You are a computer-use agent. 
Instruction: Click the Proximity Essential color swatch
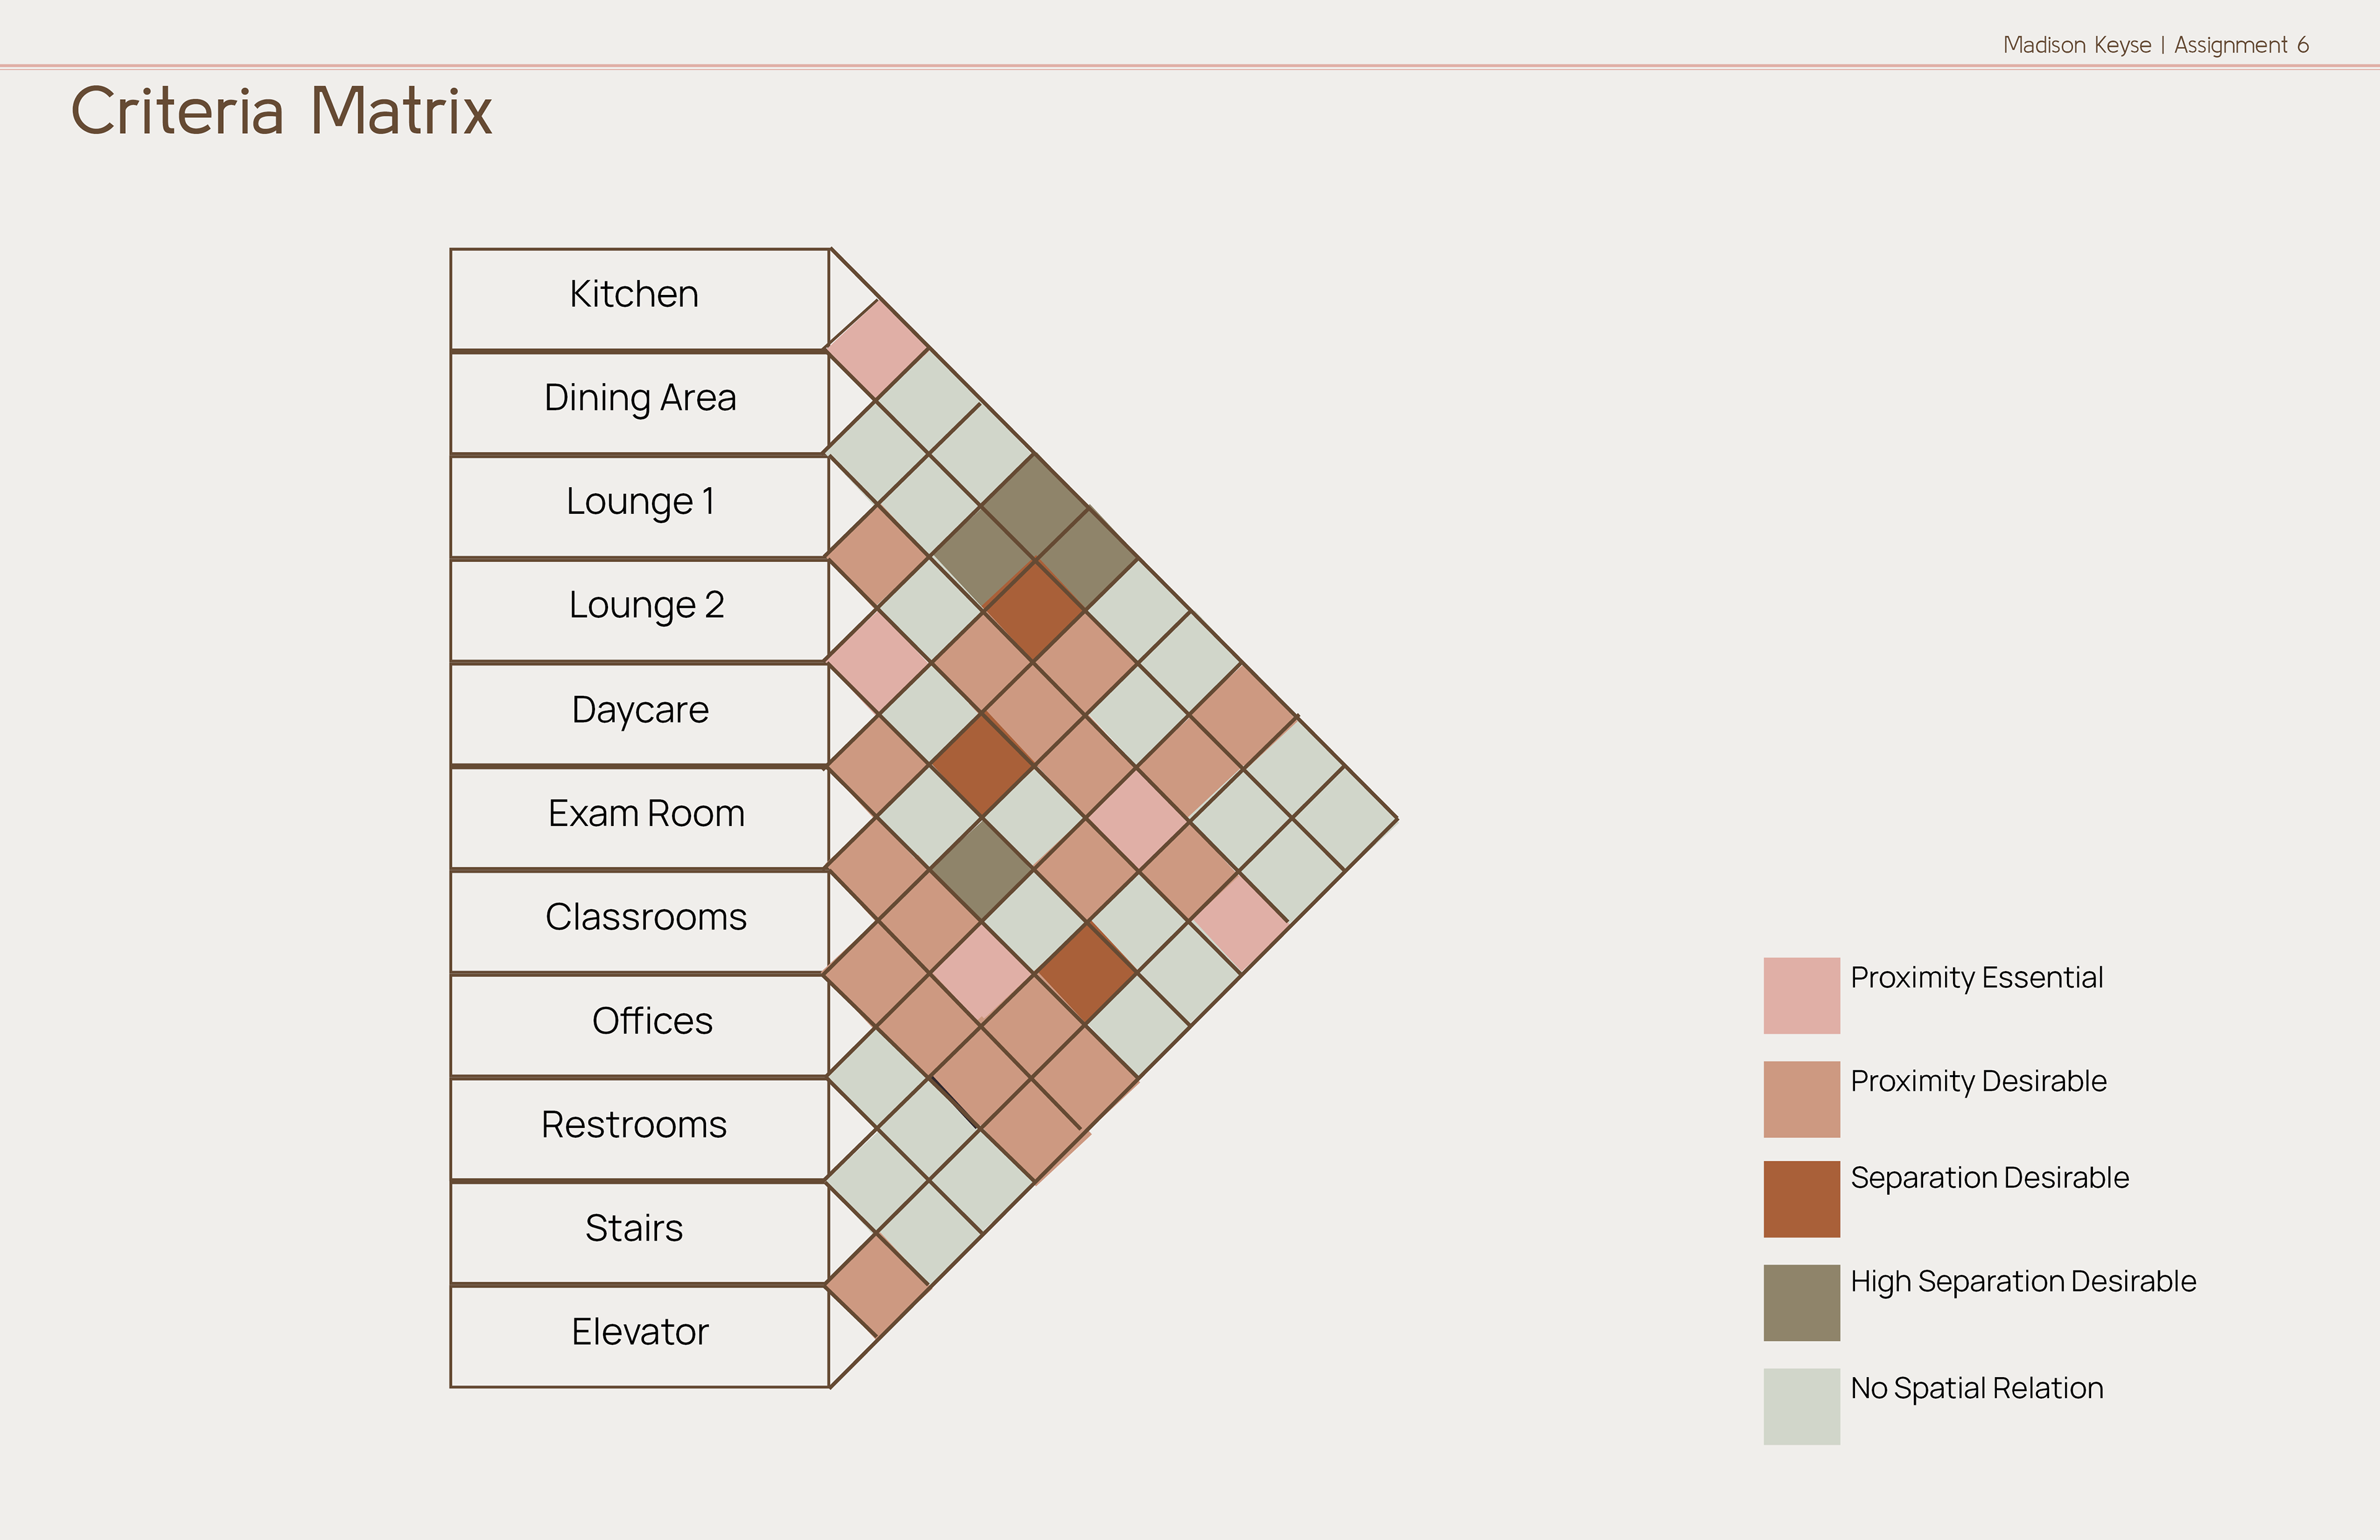[x=1801, y=995]
